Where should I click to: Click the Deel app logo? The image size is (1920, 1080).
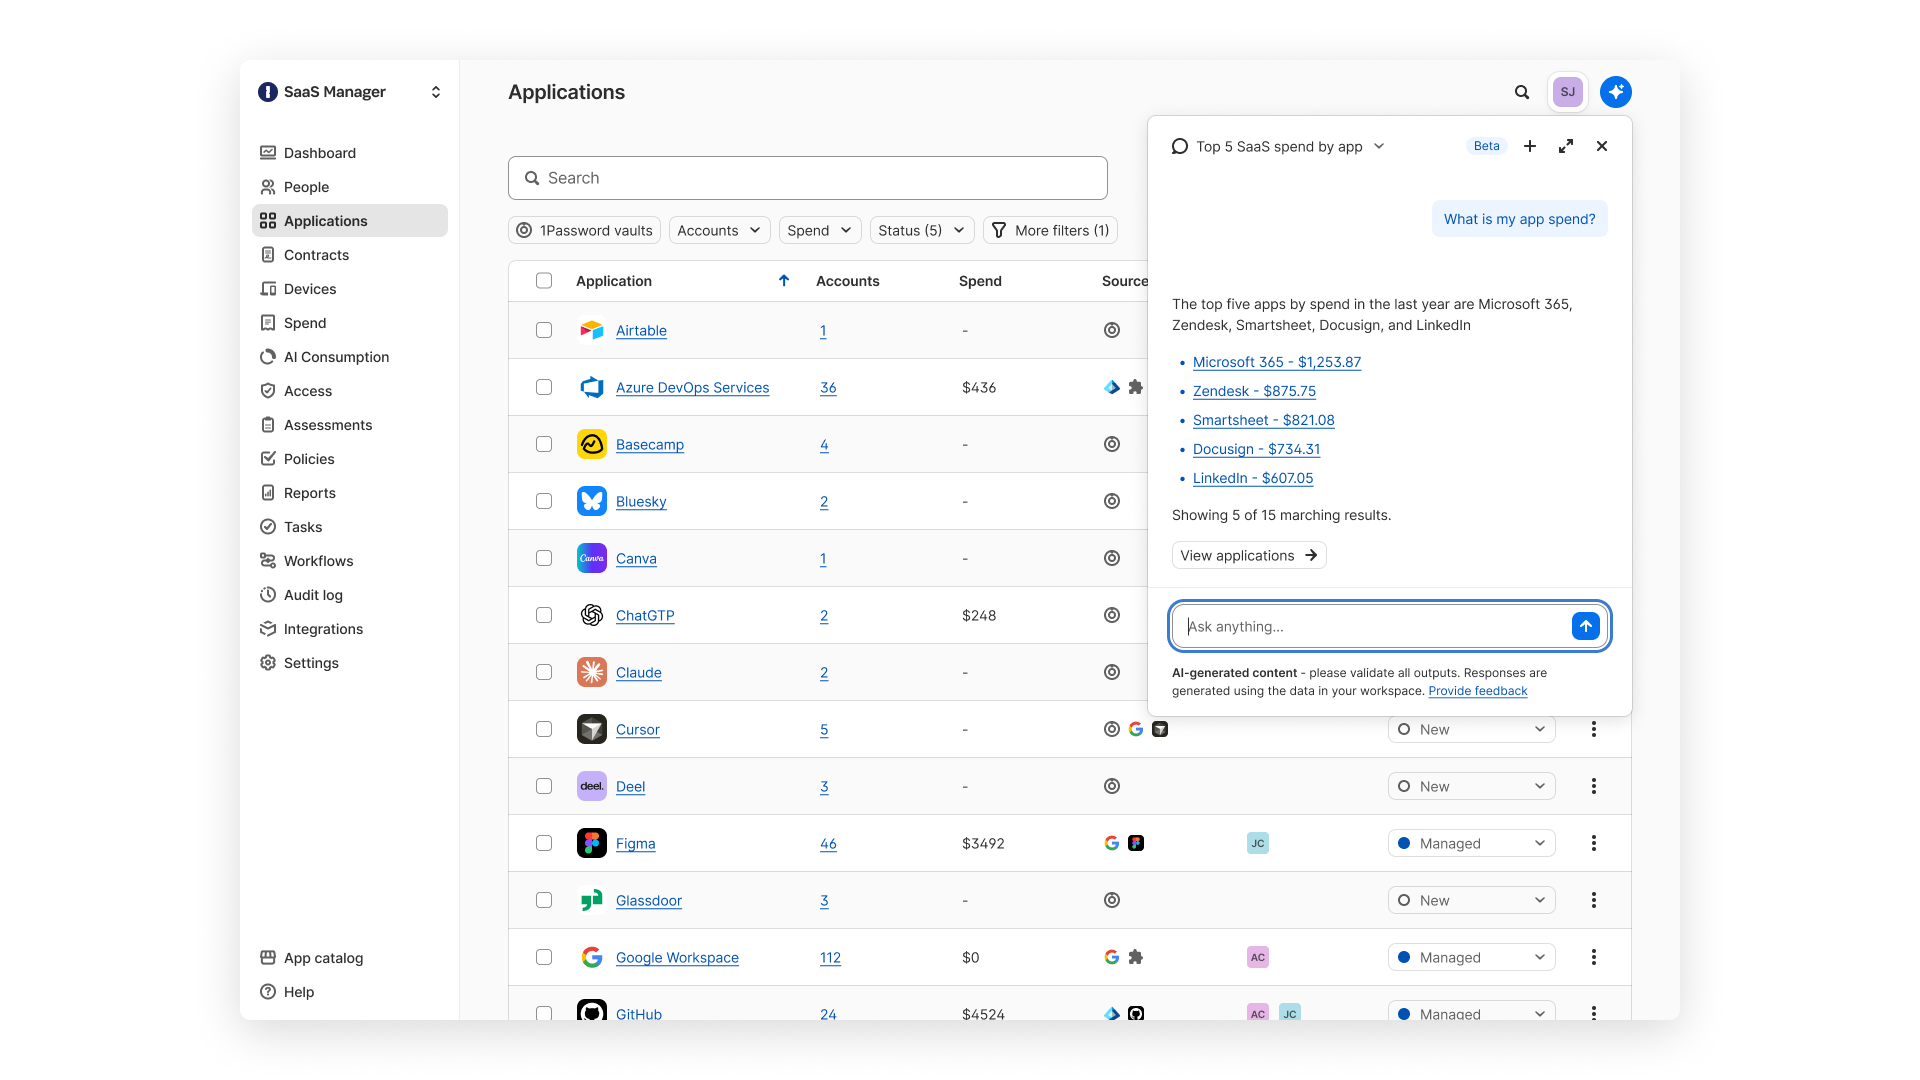coord(592,786)
